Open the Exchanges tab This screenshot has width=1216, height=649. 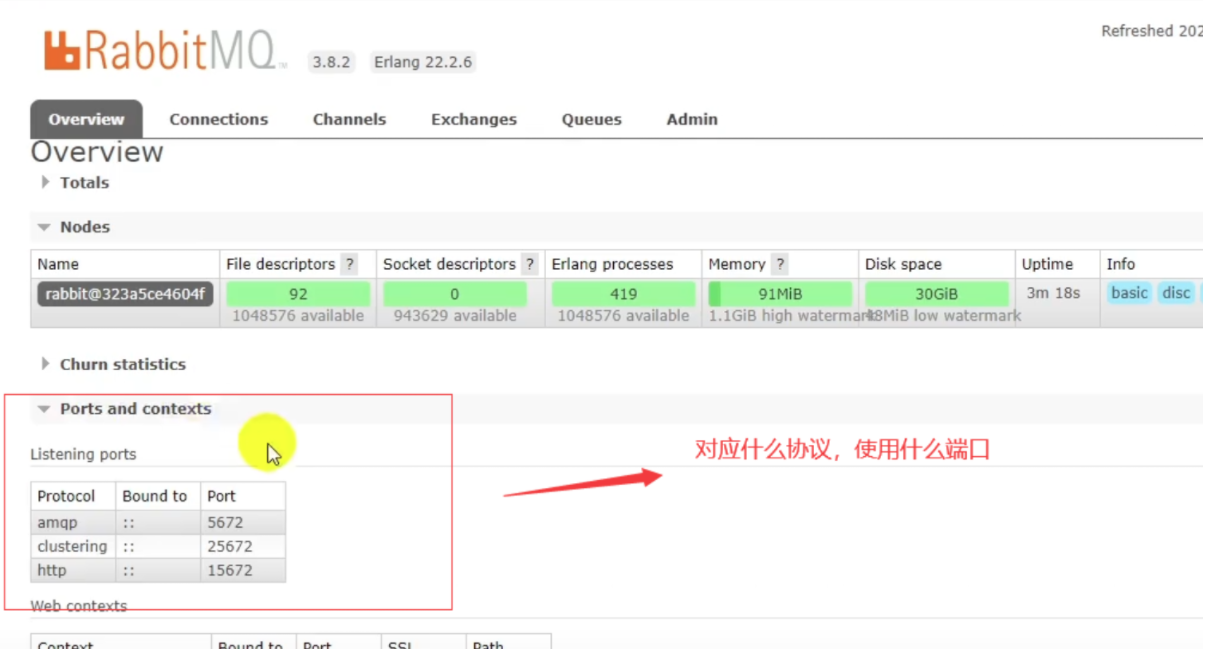click(474, 119)
